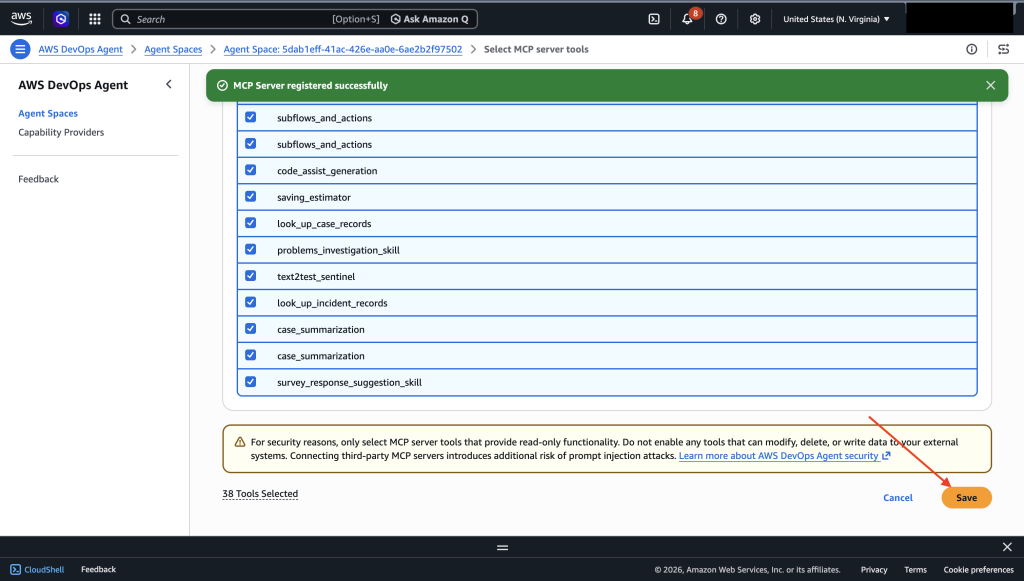This screenshot has height=581, width=1024.
Task: Open the notifications bell
Action: [688, 19]
